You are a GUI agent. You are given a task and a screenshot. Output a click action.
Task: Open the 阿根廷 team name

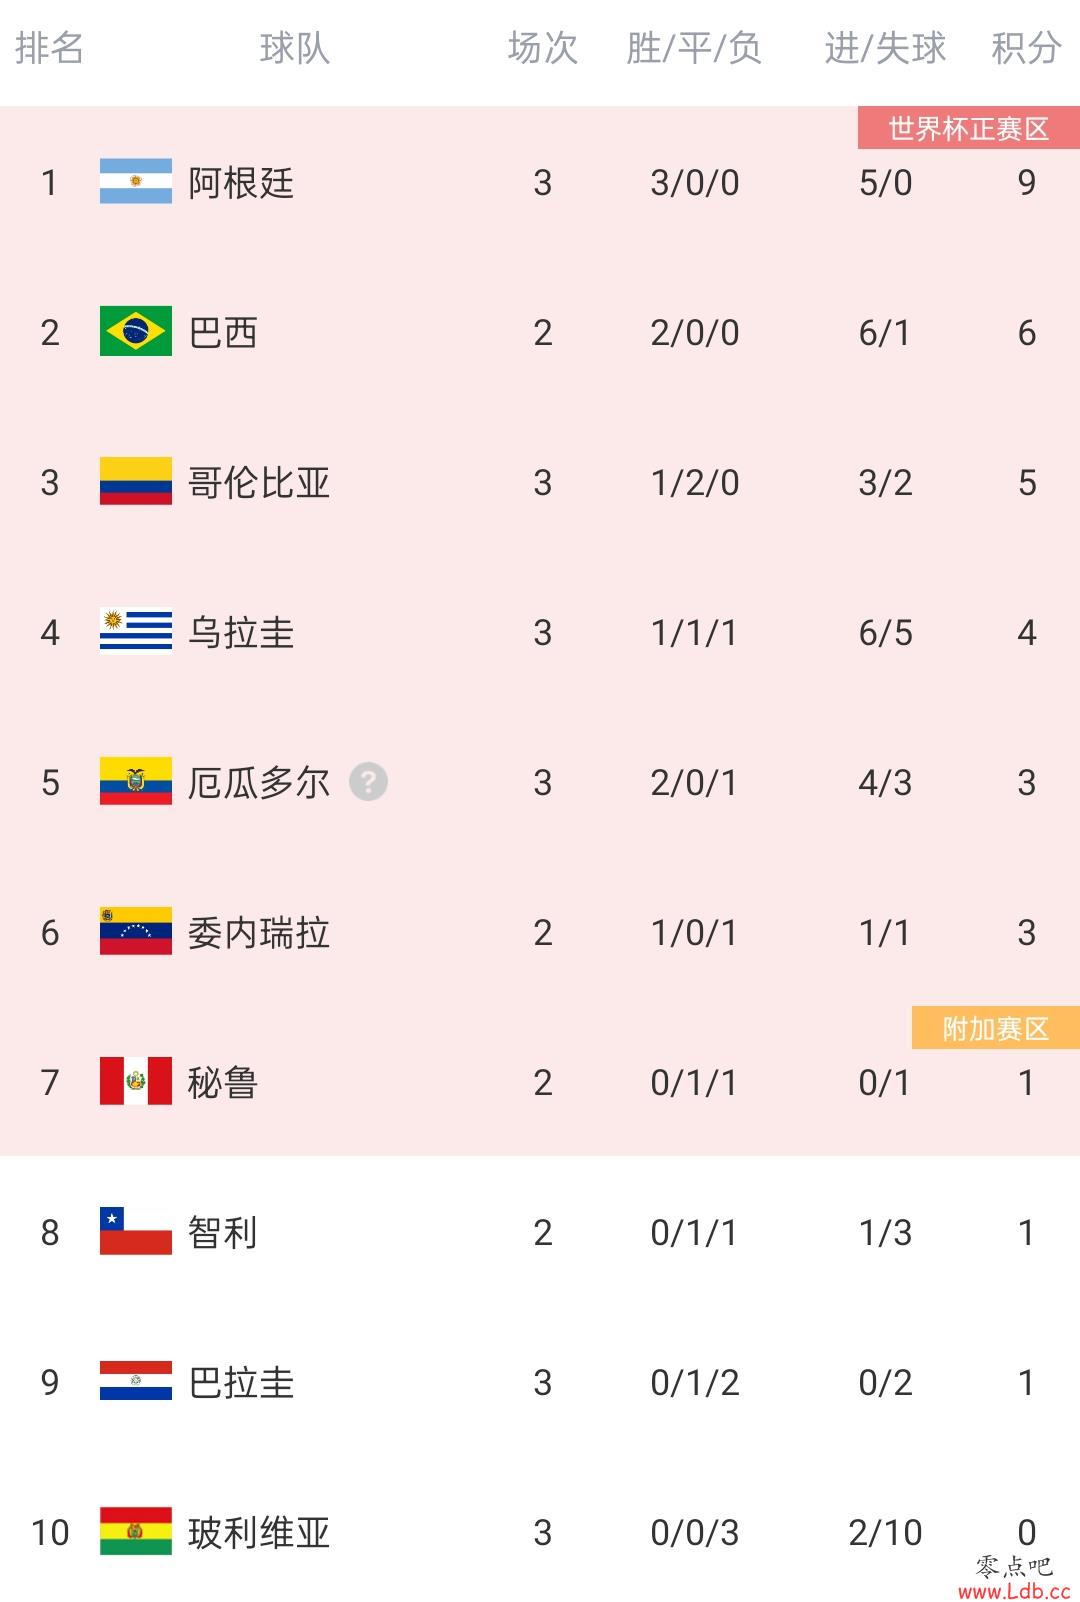click(241, 183)
